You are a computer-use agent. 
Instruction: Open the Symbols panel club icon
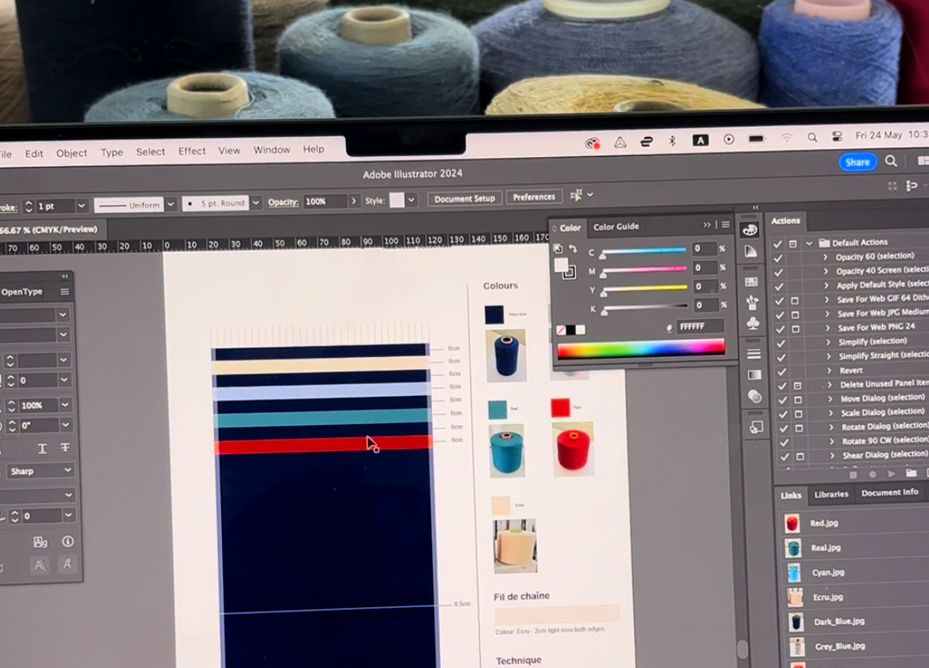pyautogui.click(x=752, y=324)
